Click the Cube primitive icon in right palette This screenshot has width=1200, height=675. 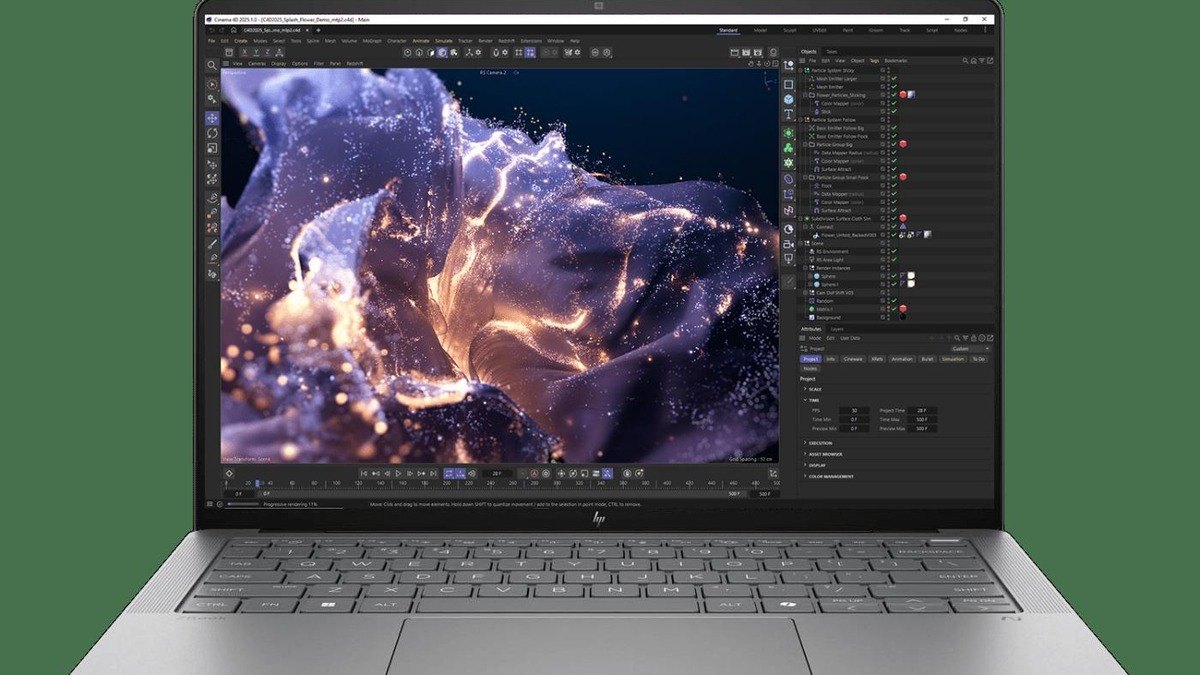pos(789,99)
